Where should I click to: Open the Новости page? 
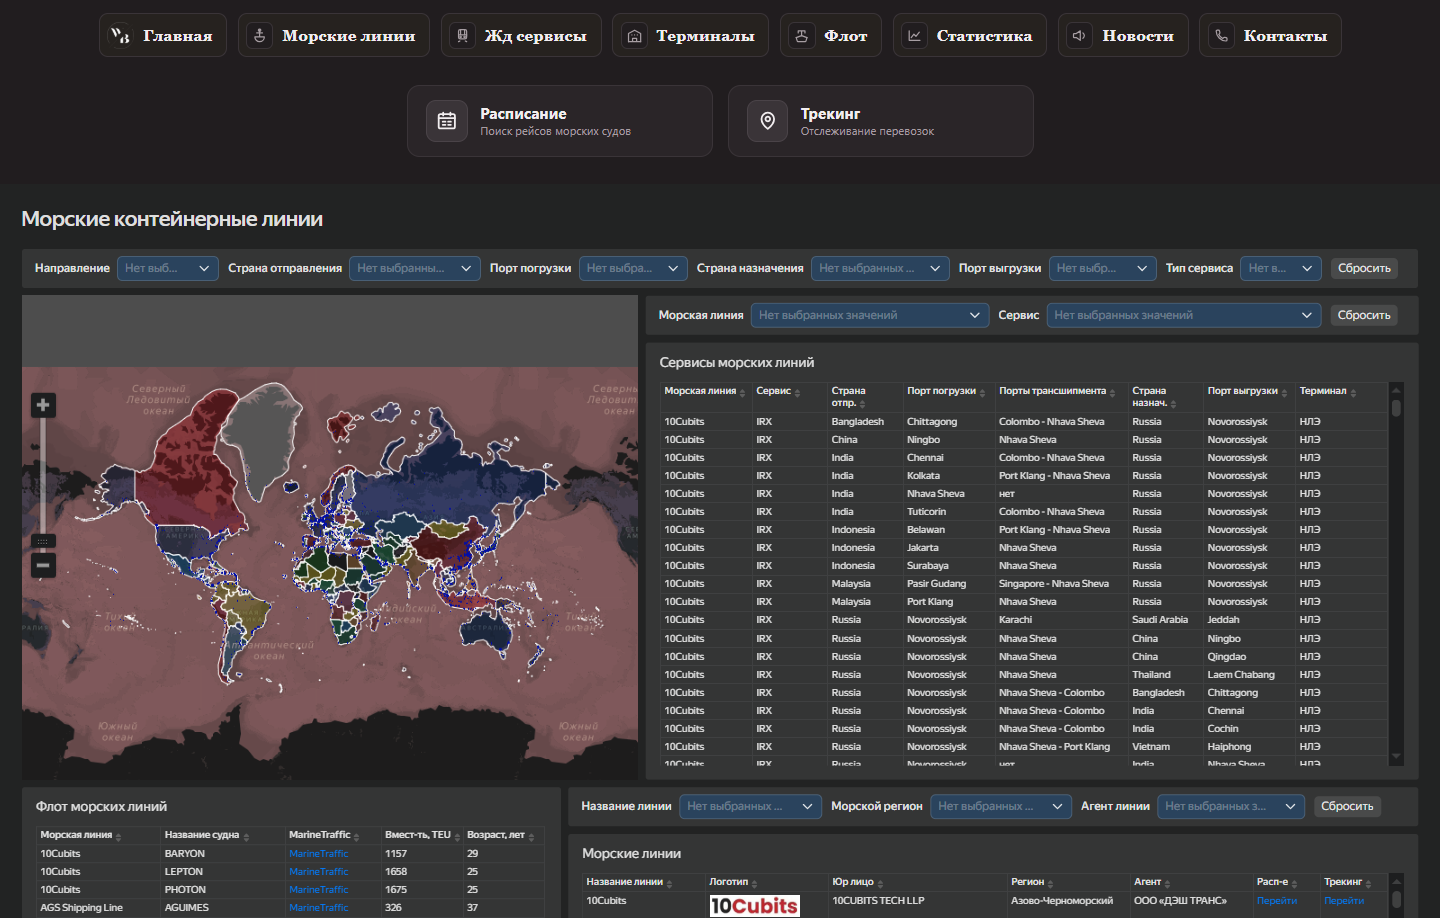tap(1123, 35)
